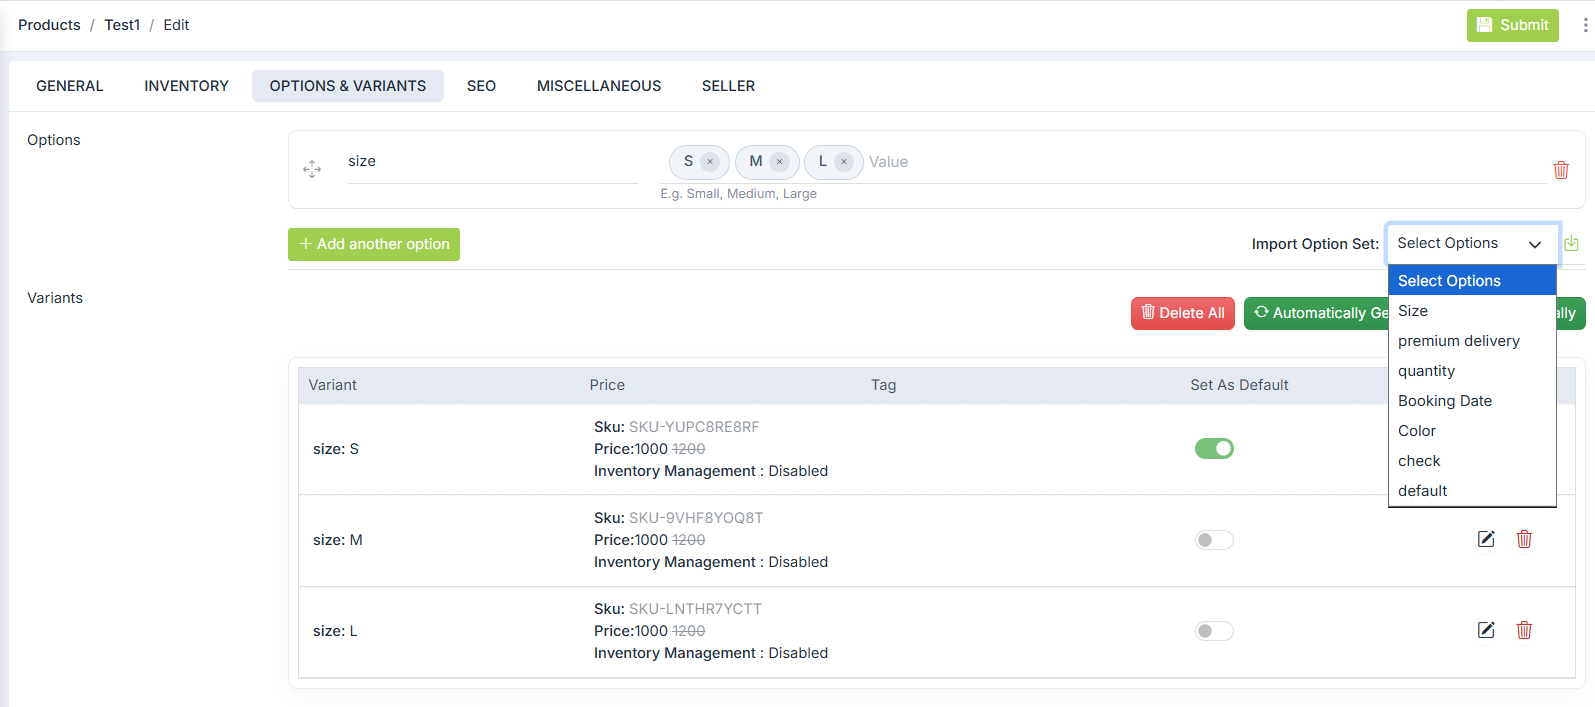Viewport: 1595px width, 707px height.
Task: Remove the M value chip
Action: pyautogui.click(x=779, y=162)
